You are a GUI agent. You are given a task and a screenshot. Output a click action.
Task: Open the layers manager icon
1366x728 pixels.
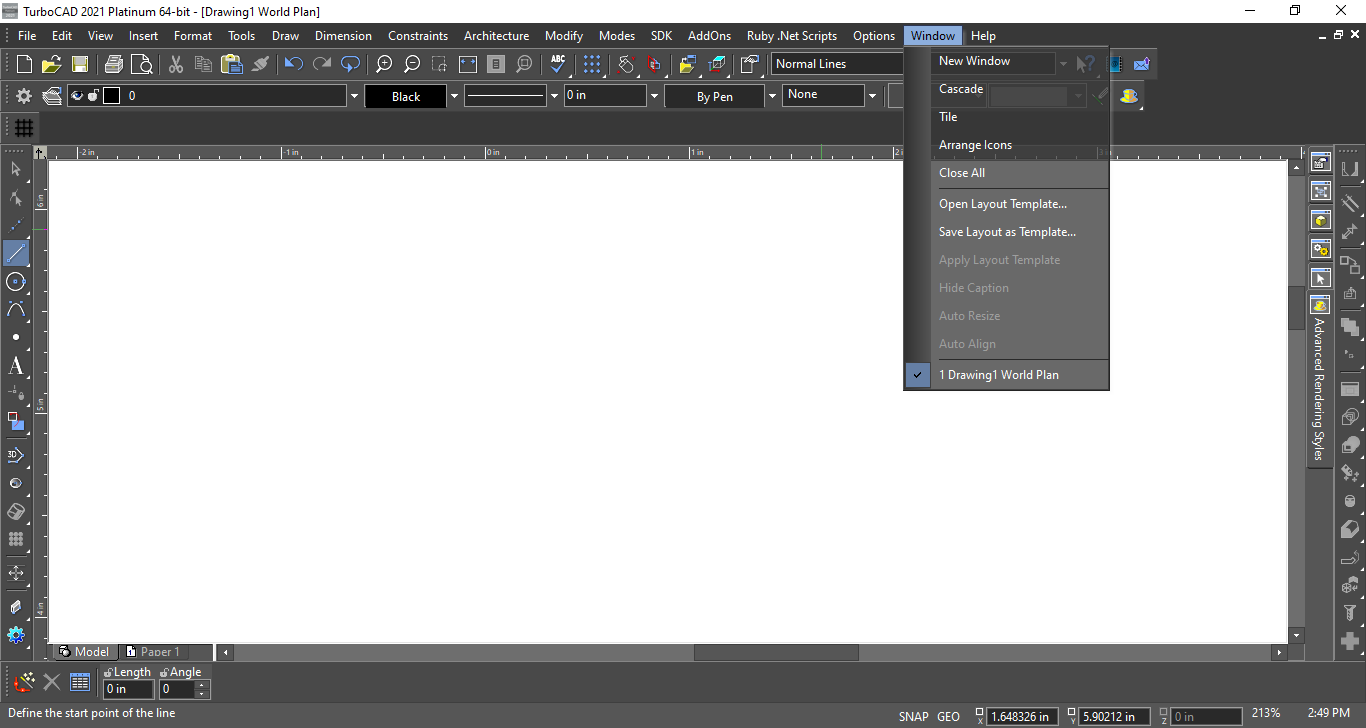click(52, 96)
